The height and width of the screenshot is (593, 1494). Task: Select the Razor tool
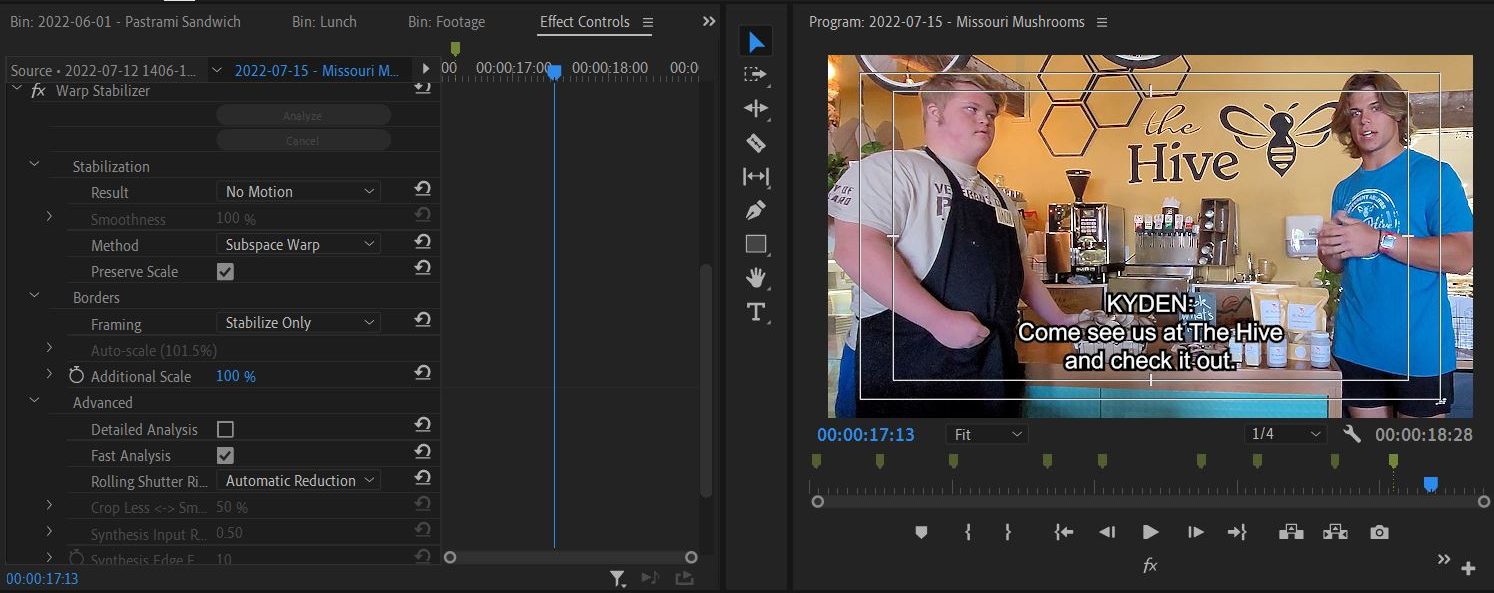[756, 143]
